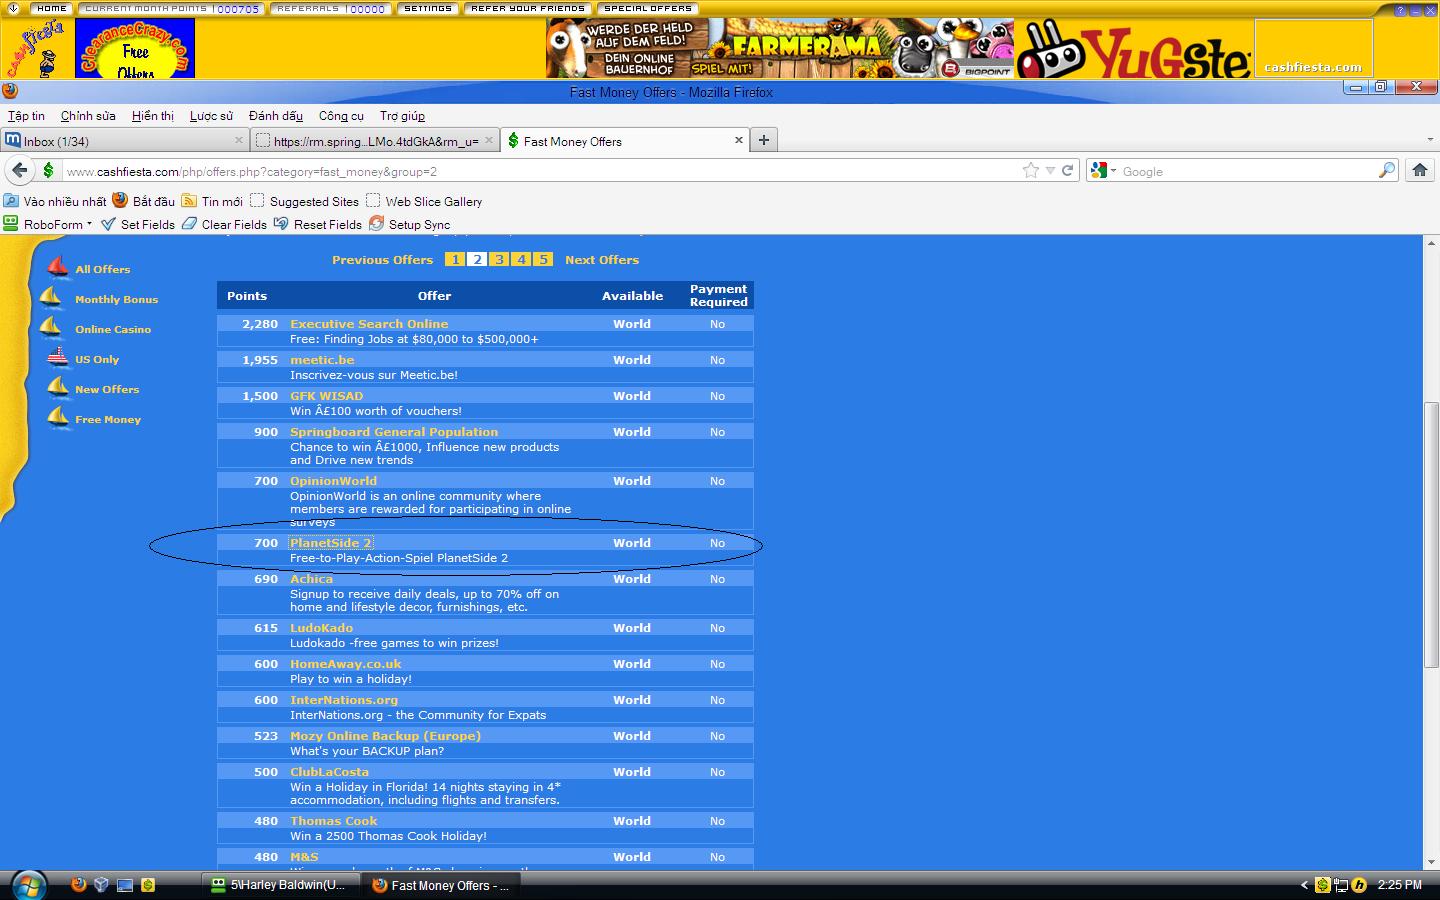Click the Farmerama advertisement banner

[780, 48]
